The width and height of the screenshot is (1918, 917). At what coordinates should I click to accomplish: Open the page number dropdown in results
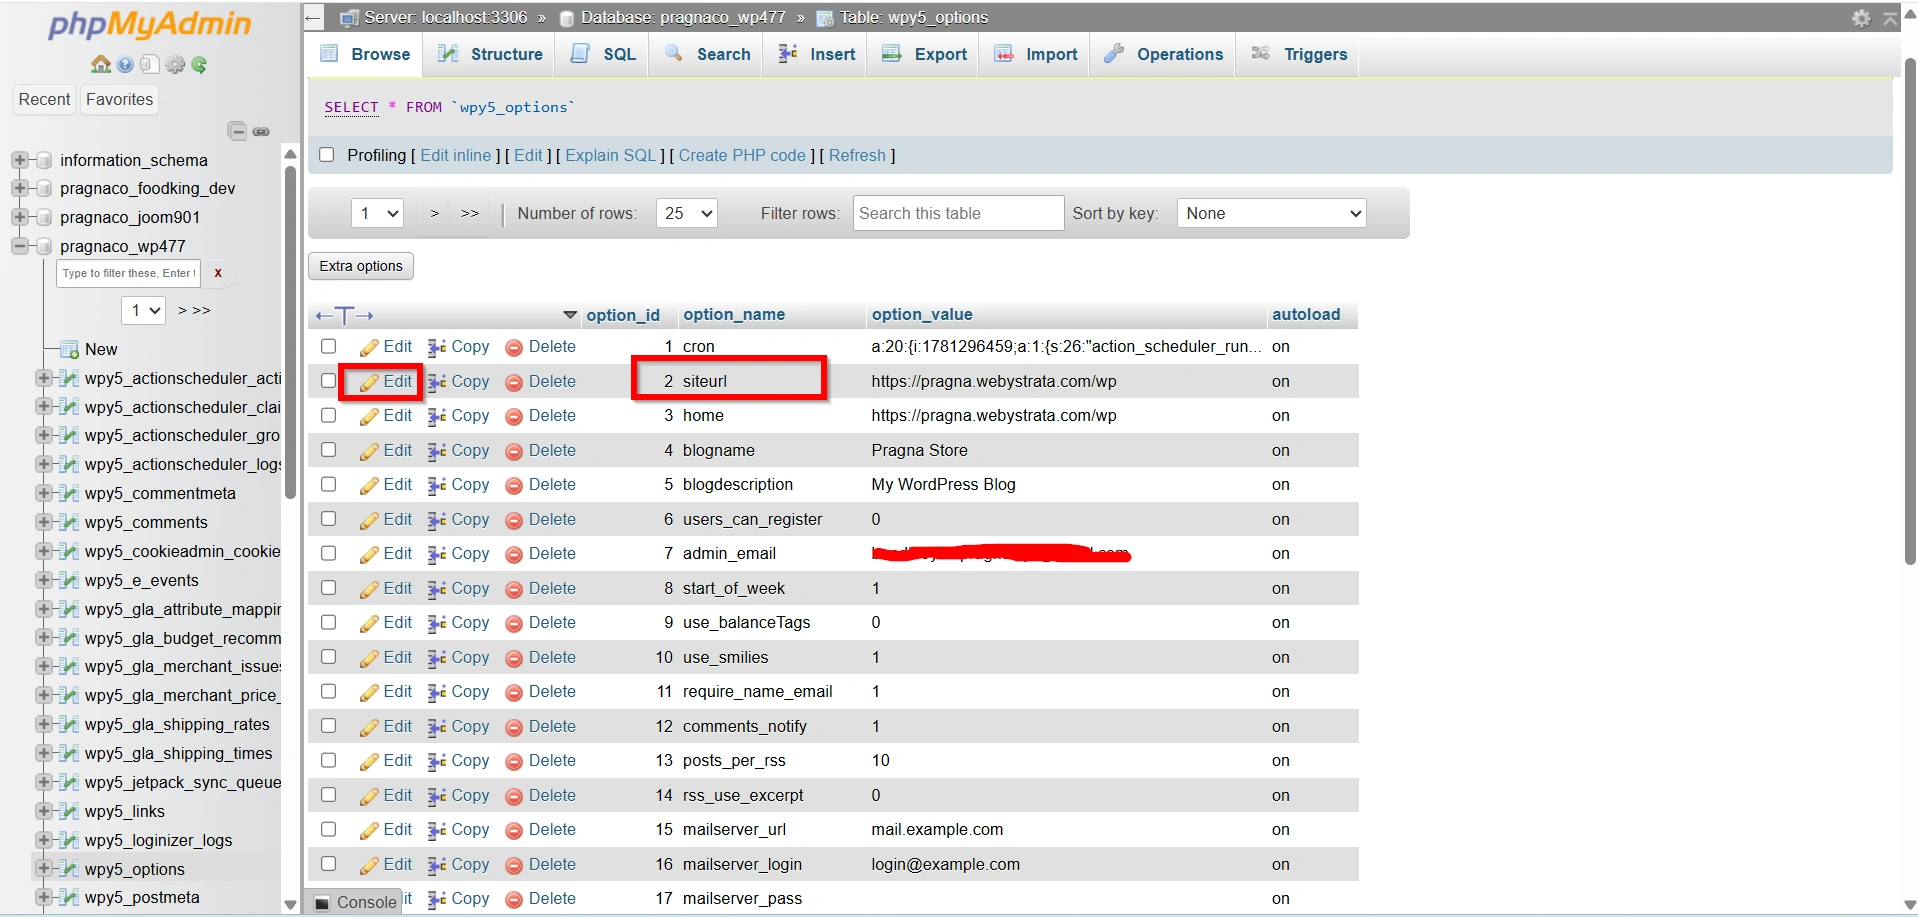coord(378,213)
